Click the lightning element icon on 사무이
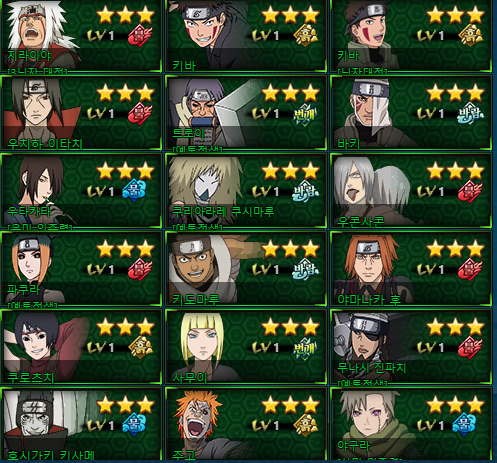The width and height of the screenshot is (497, 463). tap(305, 349)
